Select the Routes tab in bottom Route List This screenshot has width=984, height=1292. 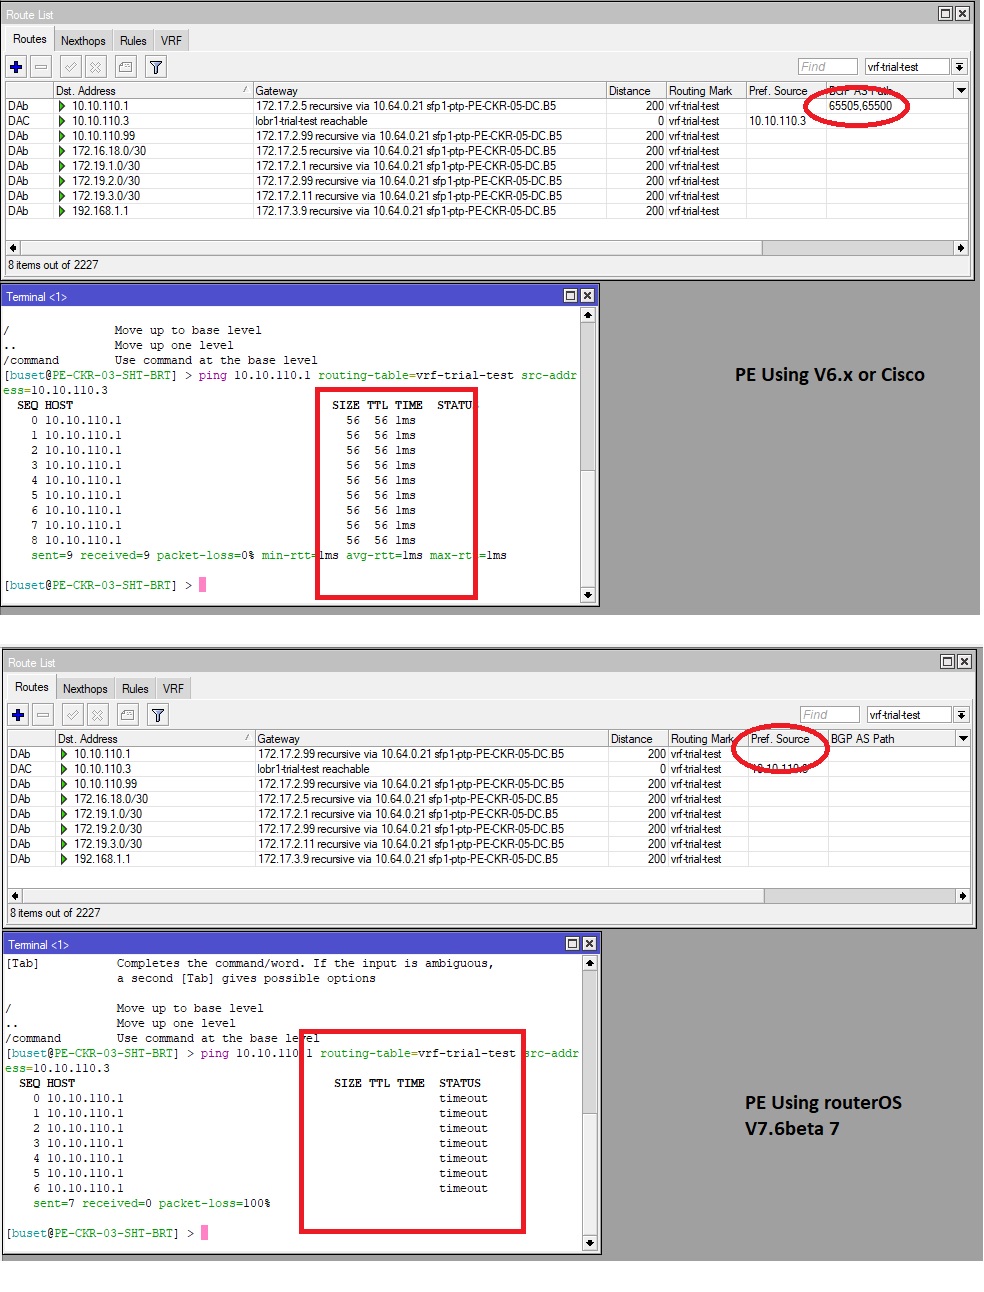[31, 687]
